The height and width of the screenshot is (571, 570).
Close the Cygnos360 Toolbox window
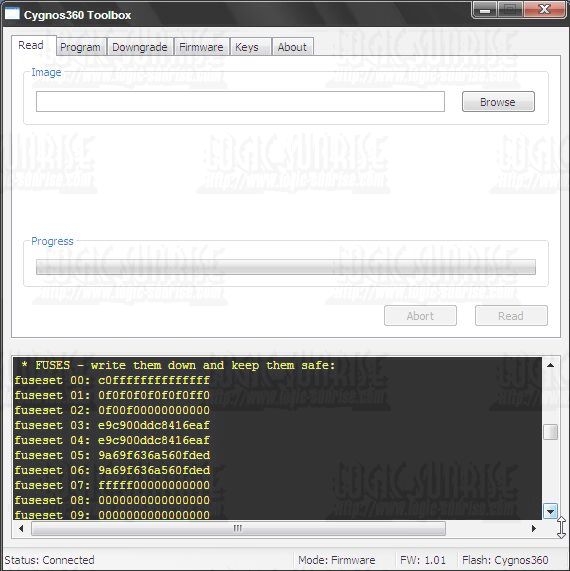[x=545, y=10]
